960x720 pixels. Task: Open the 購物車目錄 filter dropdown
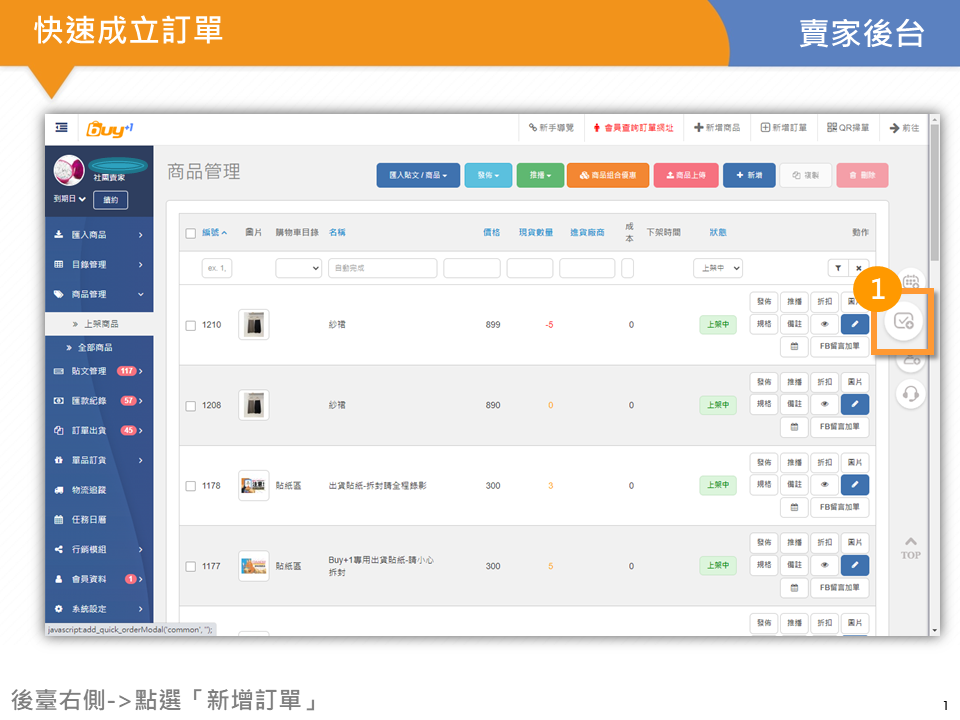[298, 268]
